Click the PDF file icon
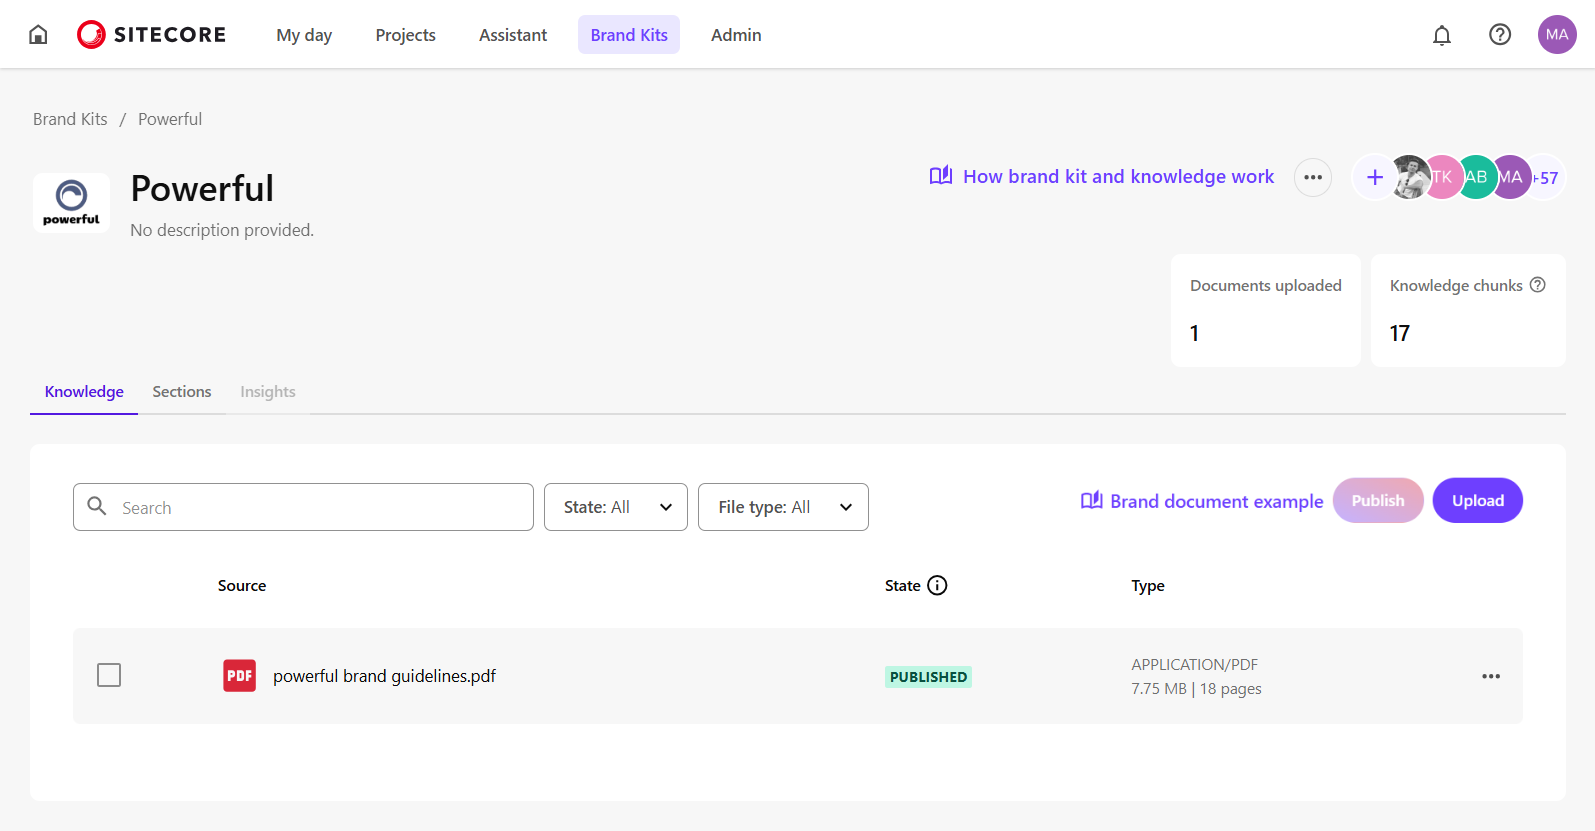The width and height of the screenshot is (1595, 831). 239,676
